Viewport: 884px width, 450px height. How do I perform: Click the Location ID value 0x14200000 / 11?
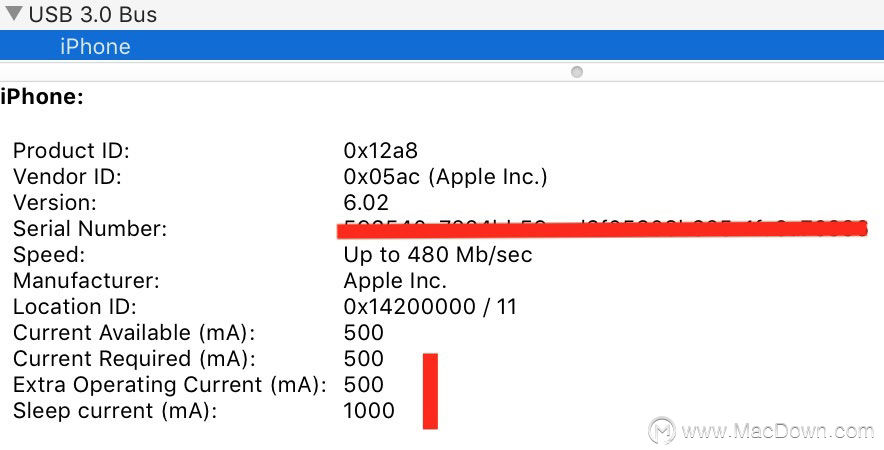[430, 307]
